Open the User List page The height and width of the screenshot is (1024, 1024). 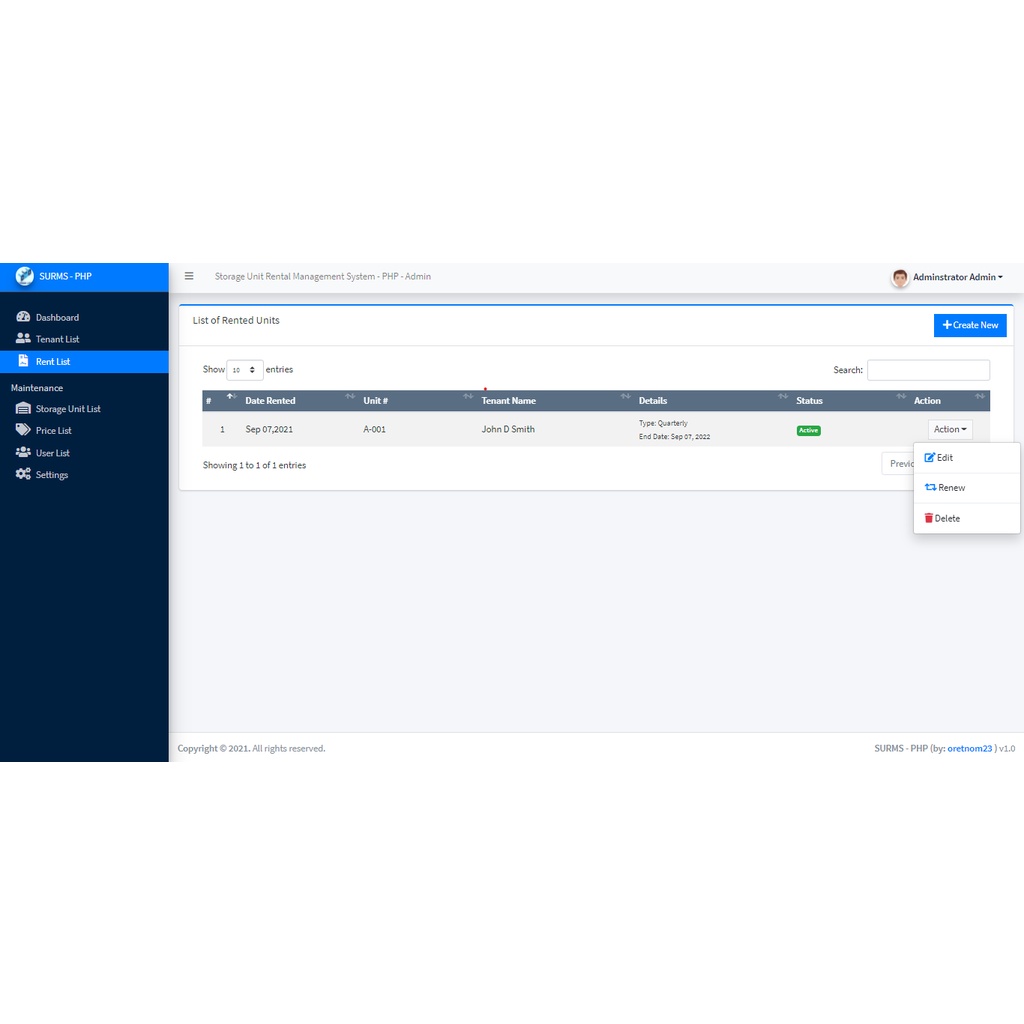[x=52, y=453]
